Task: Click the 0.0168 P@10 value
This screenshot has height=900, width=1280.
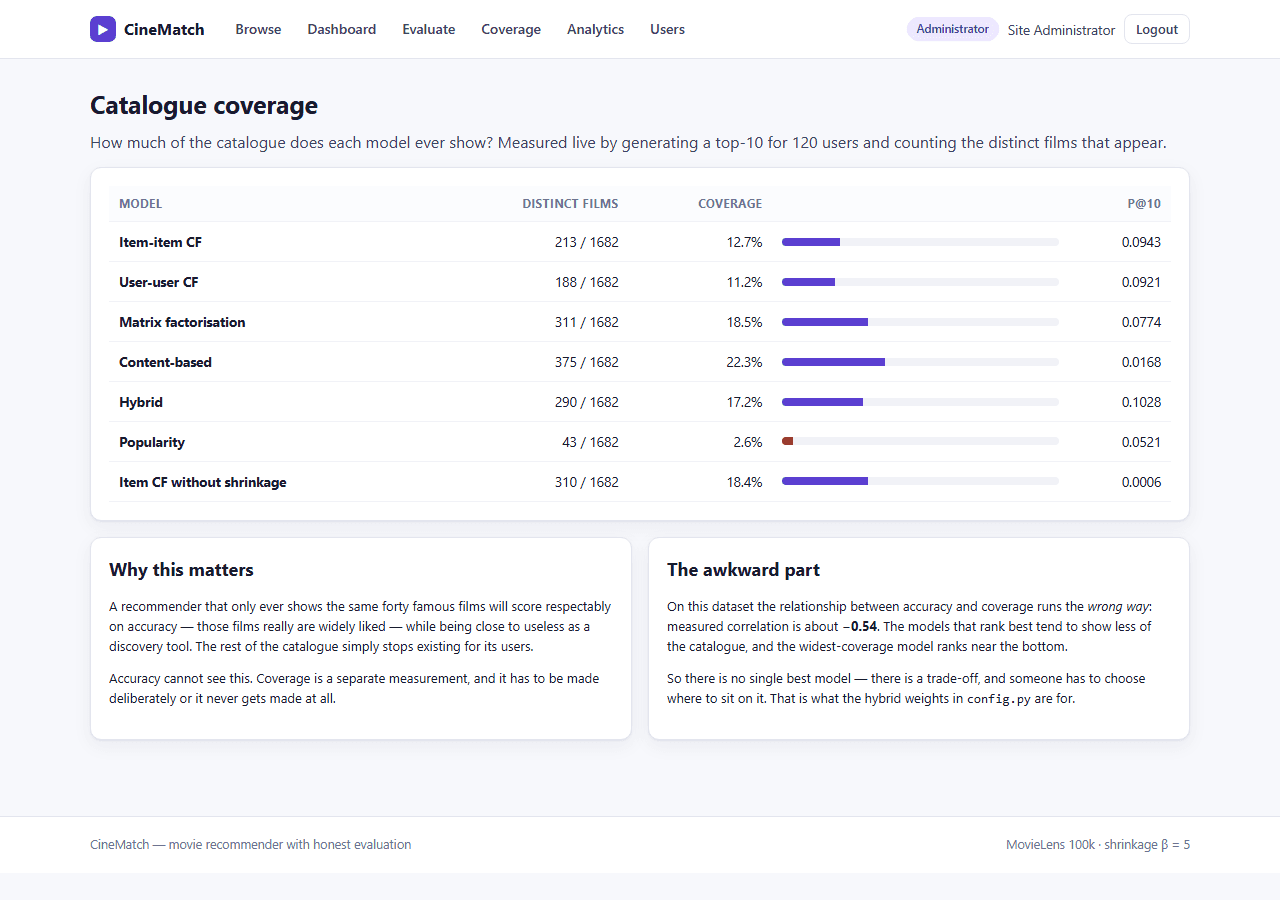Action: point(1141,362)
